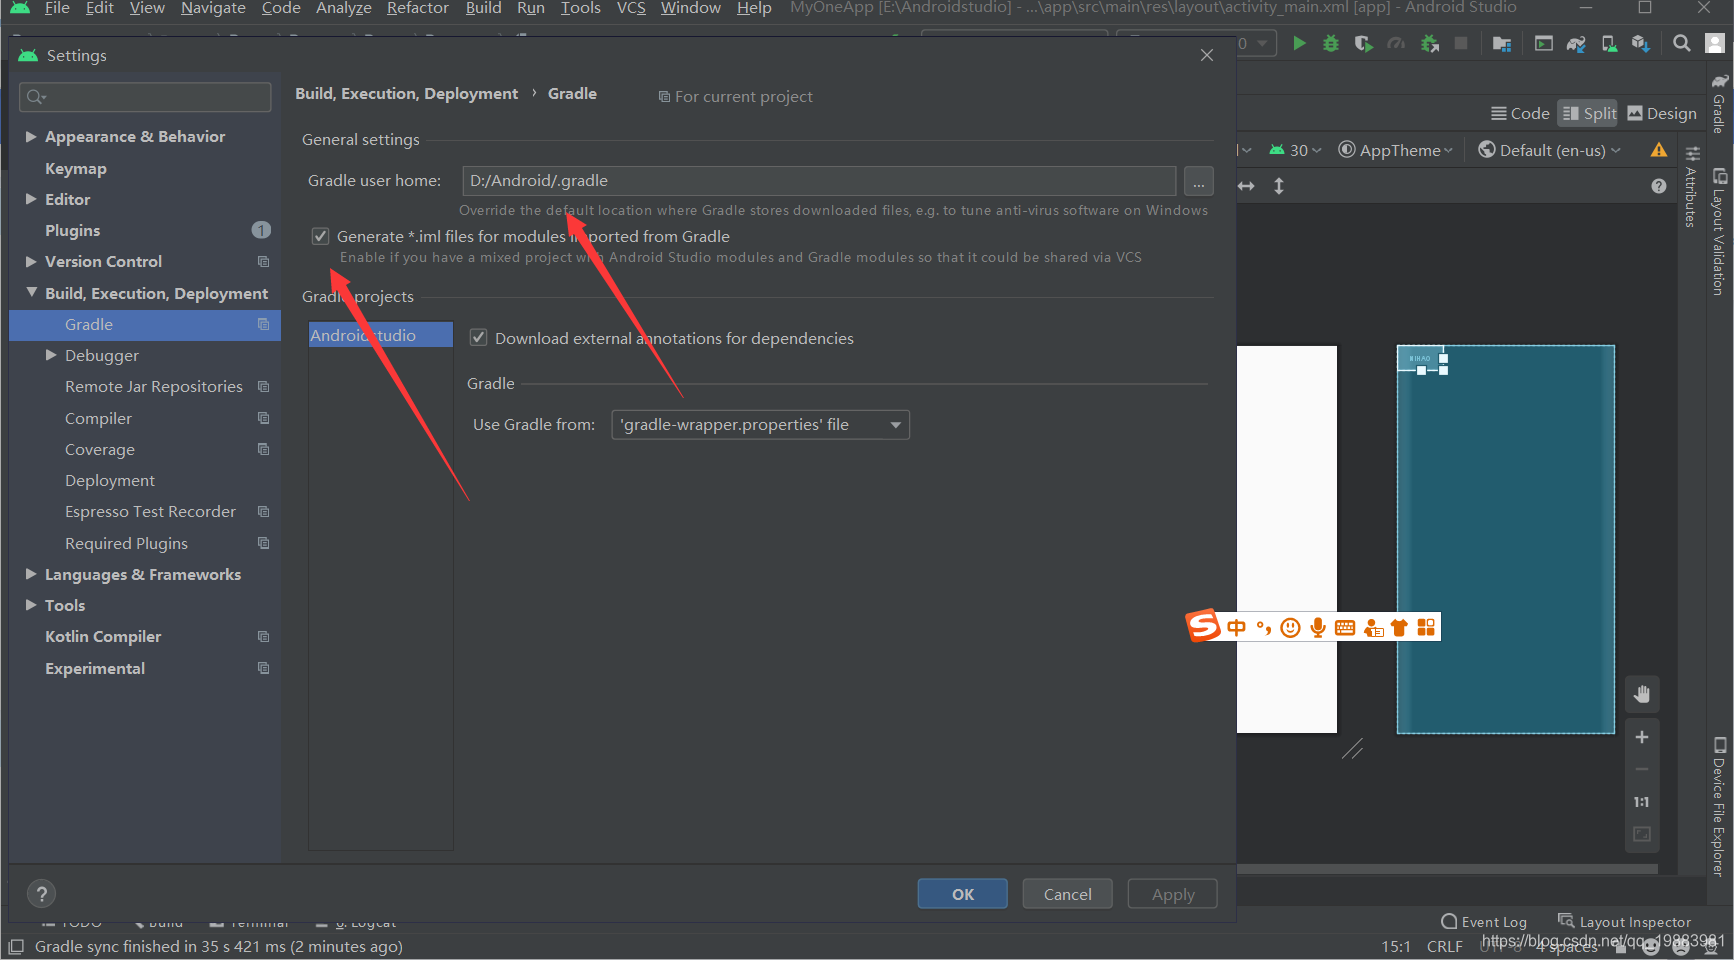Collapse Build, Execution, Deployment node
The image size is (1734, 960).
(31, 293)
